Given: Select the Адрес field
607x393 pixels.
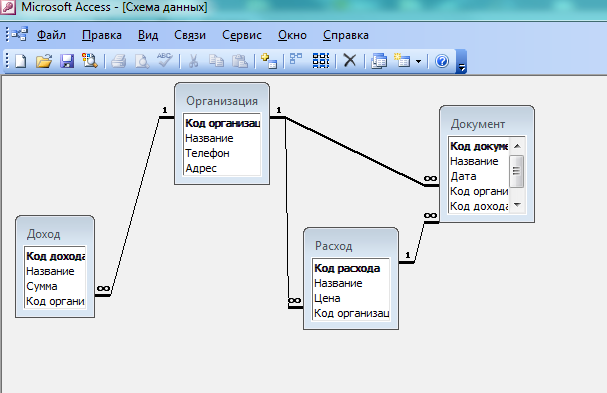Looking at the screenshot, I should click(x=222, y=168).
